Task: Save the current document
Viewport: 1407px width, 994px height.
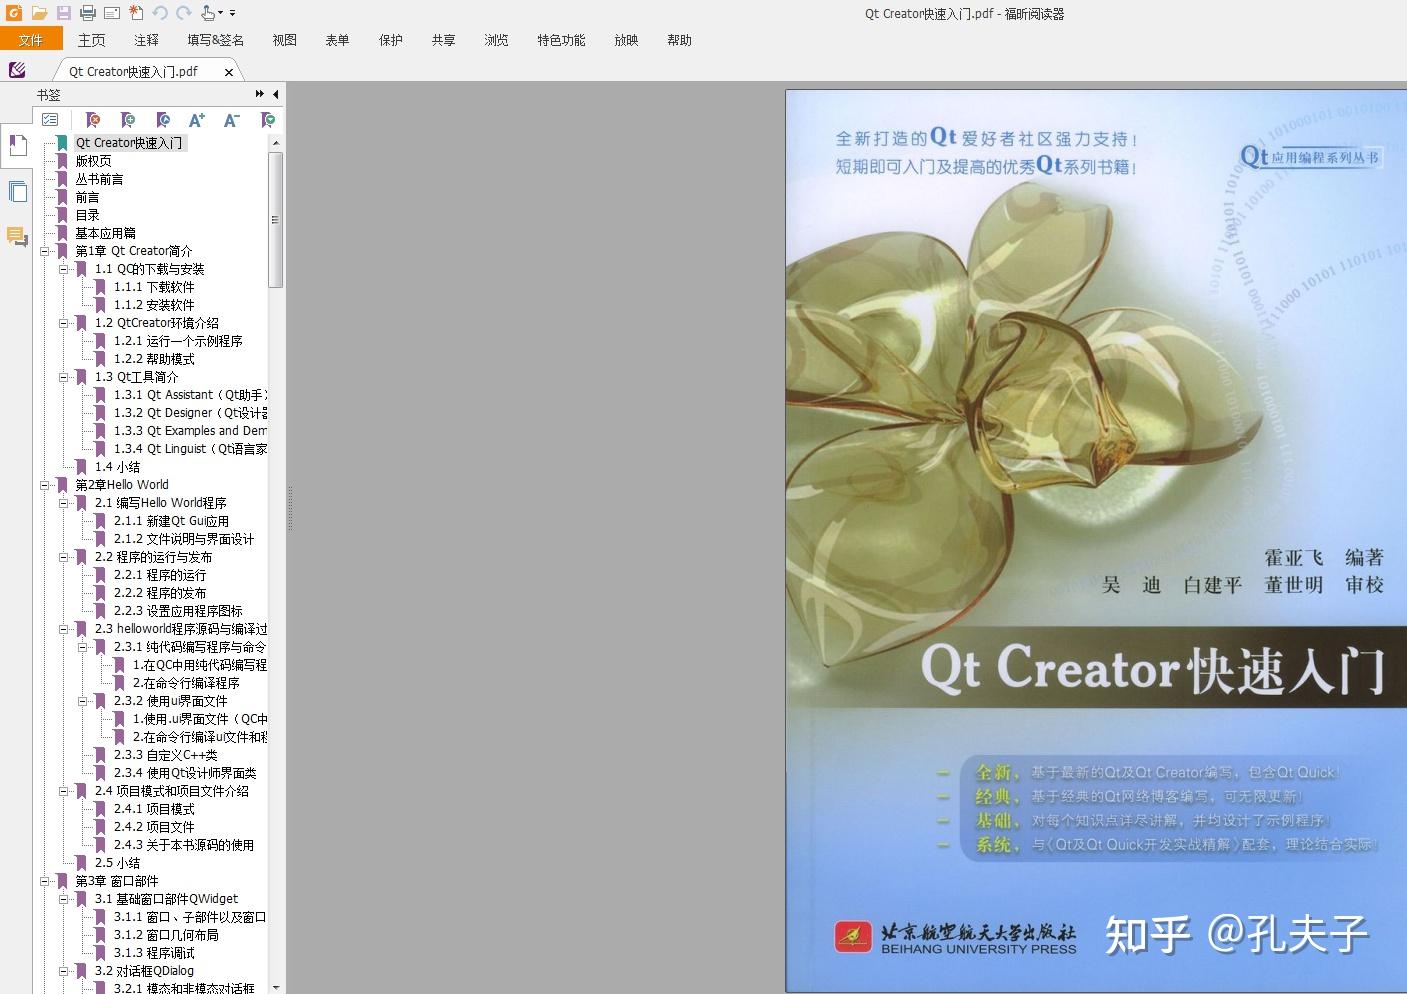Action: coord(63,13)
